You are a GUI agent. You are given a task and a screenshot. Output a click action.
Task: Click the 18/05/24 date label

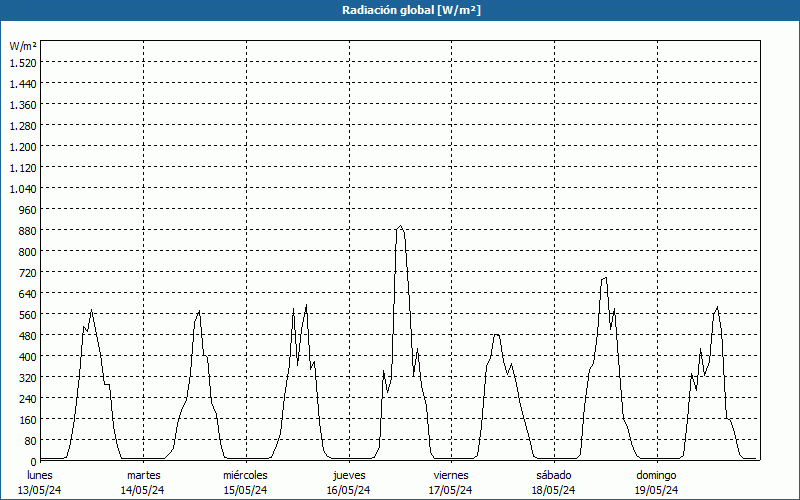point(554,490)
